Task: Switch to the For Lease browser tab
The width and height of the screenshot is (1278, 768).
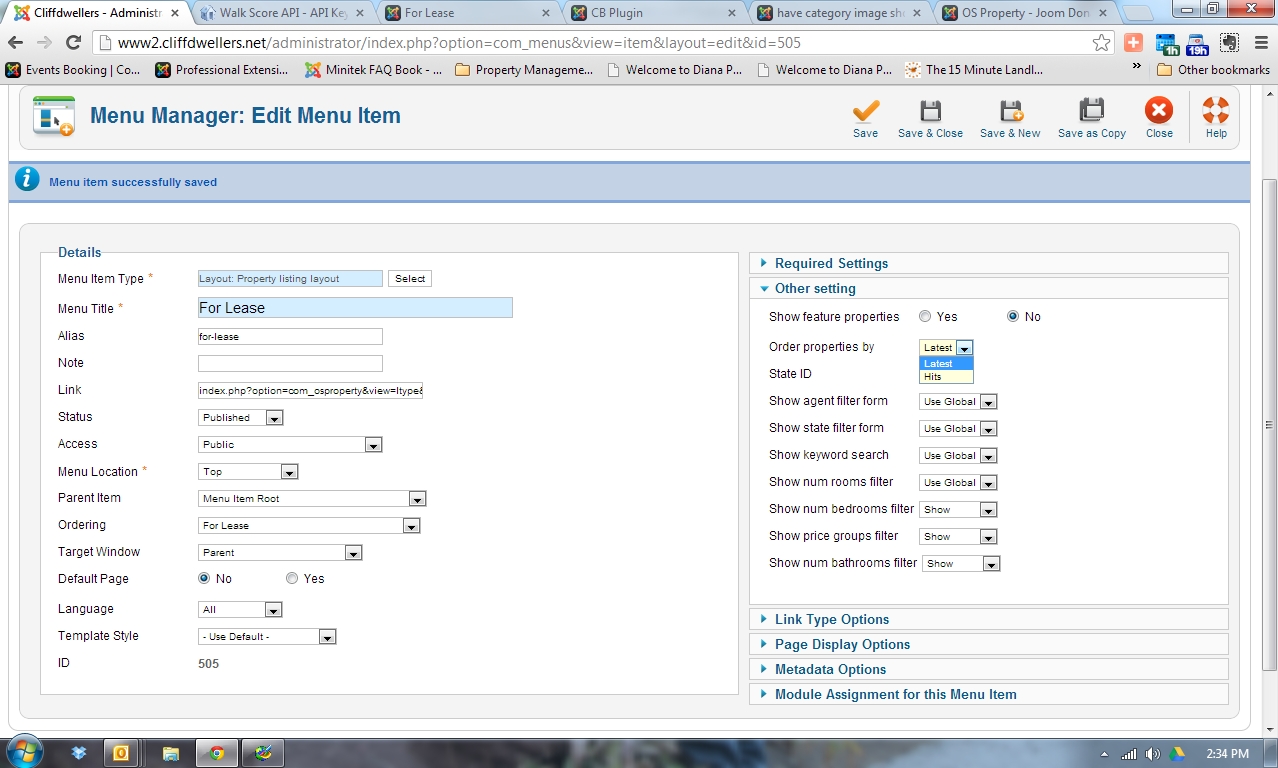Action: (430, 13)
